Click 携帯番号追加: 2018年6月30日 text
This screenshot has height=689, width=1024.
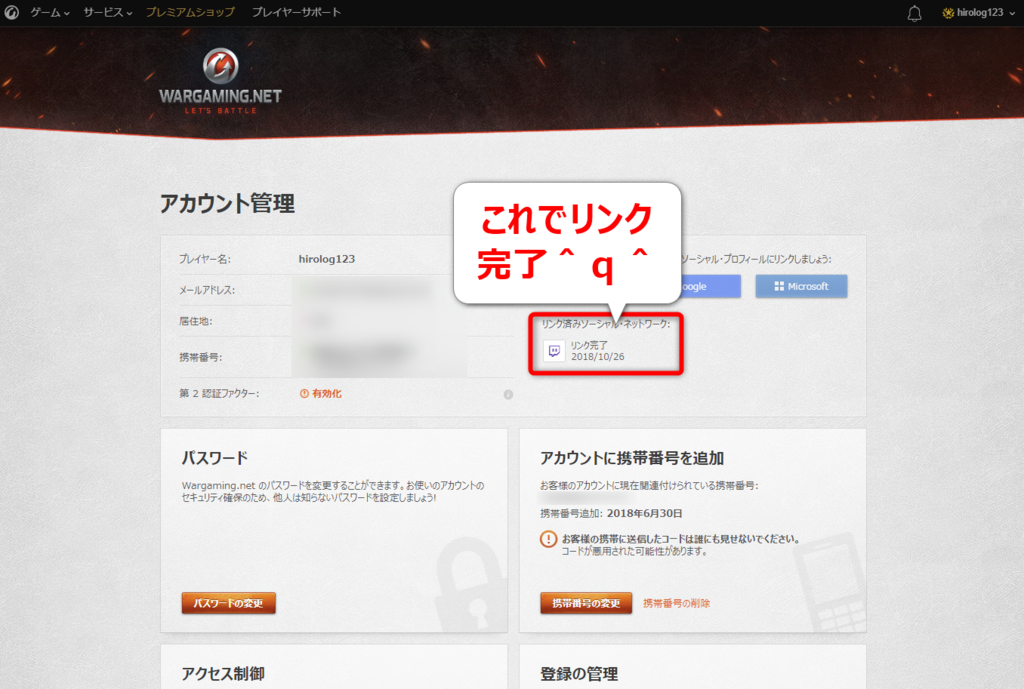tap(611, 513)
